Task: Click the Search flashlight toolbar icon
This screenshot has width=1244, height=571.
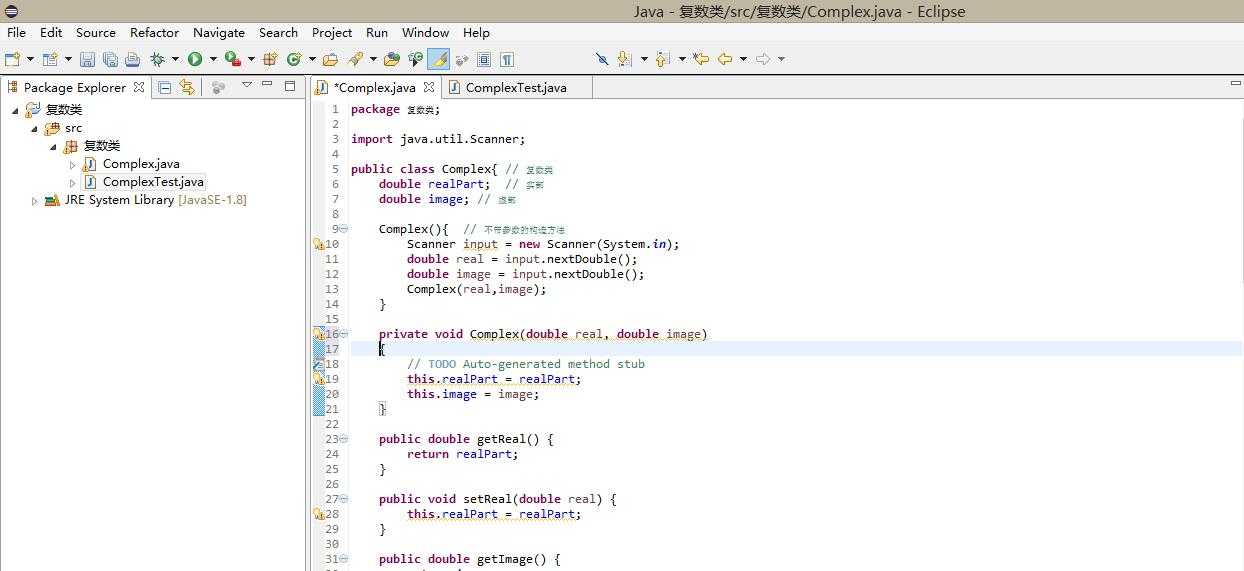Action: pos(355,59)
